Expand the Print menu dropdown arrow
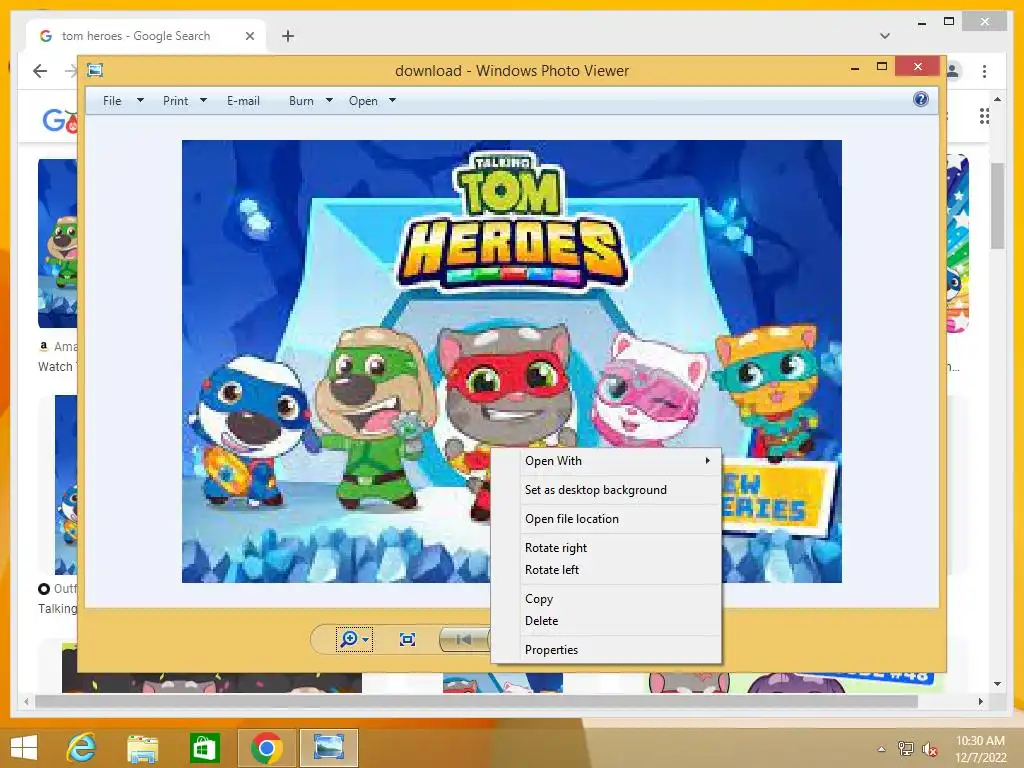Image resolution: width=1024 pixels, height=768 pixels. tap(203, 101)
